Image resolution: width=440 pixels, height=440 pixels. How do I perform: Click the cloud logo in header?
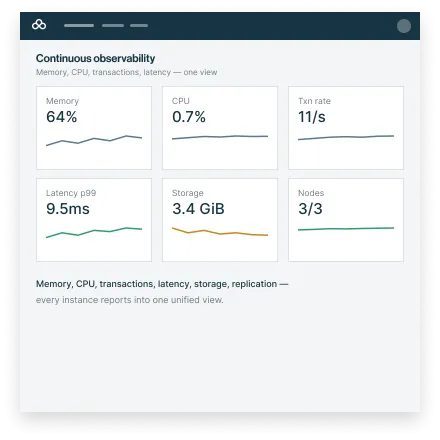[39, 25]
